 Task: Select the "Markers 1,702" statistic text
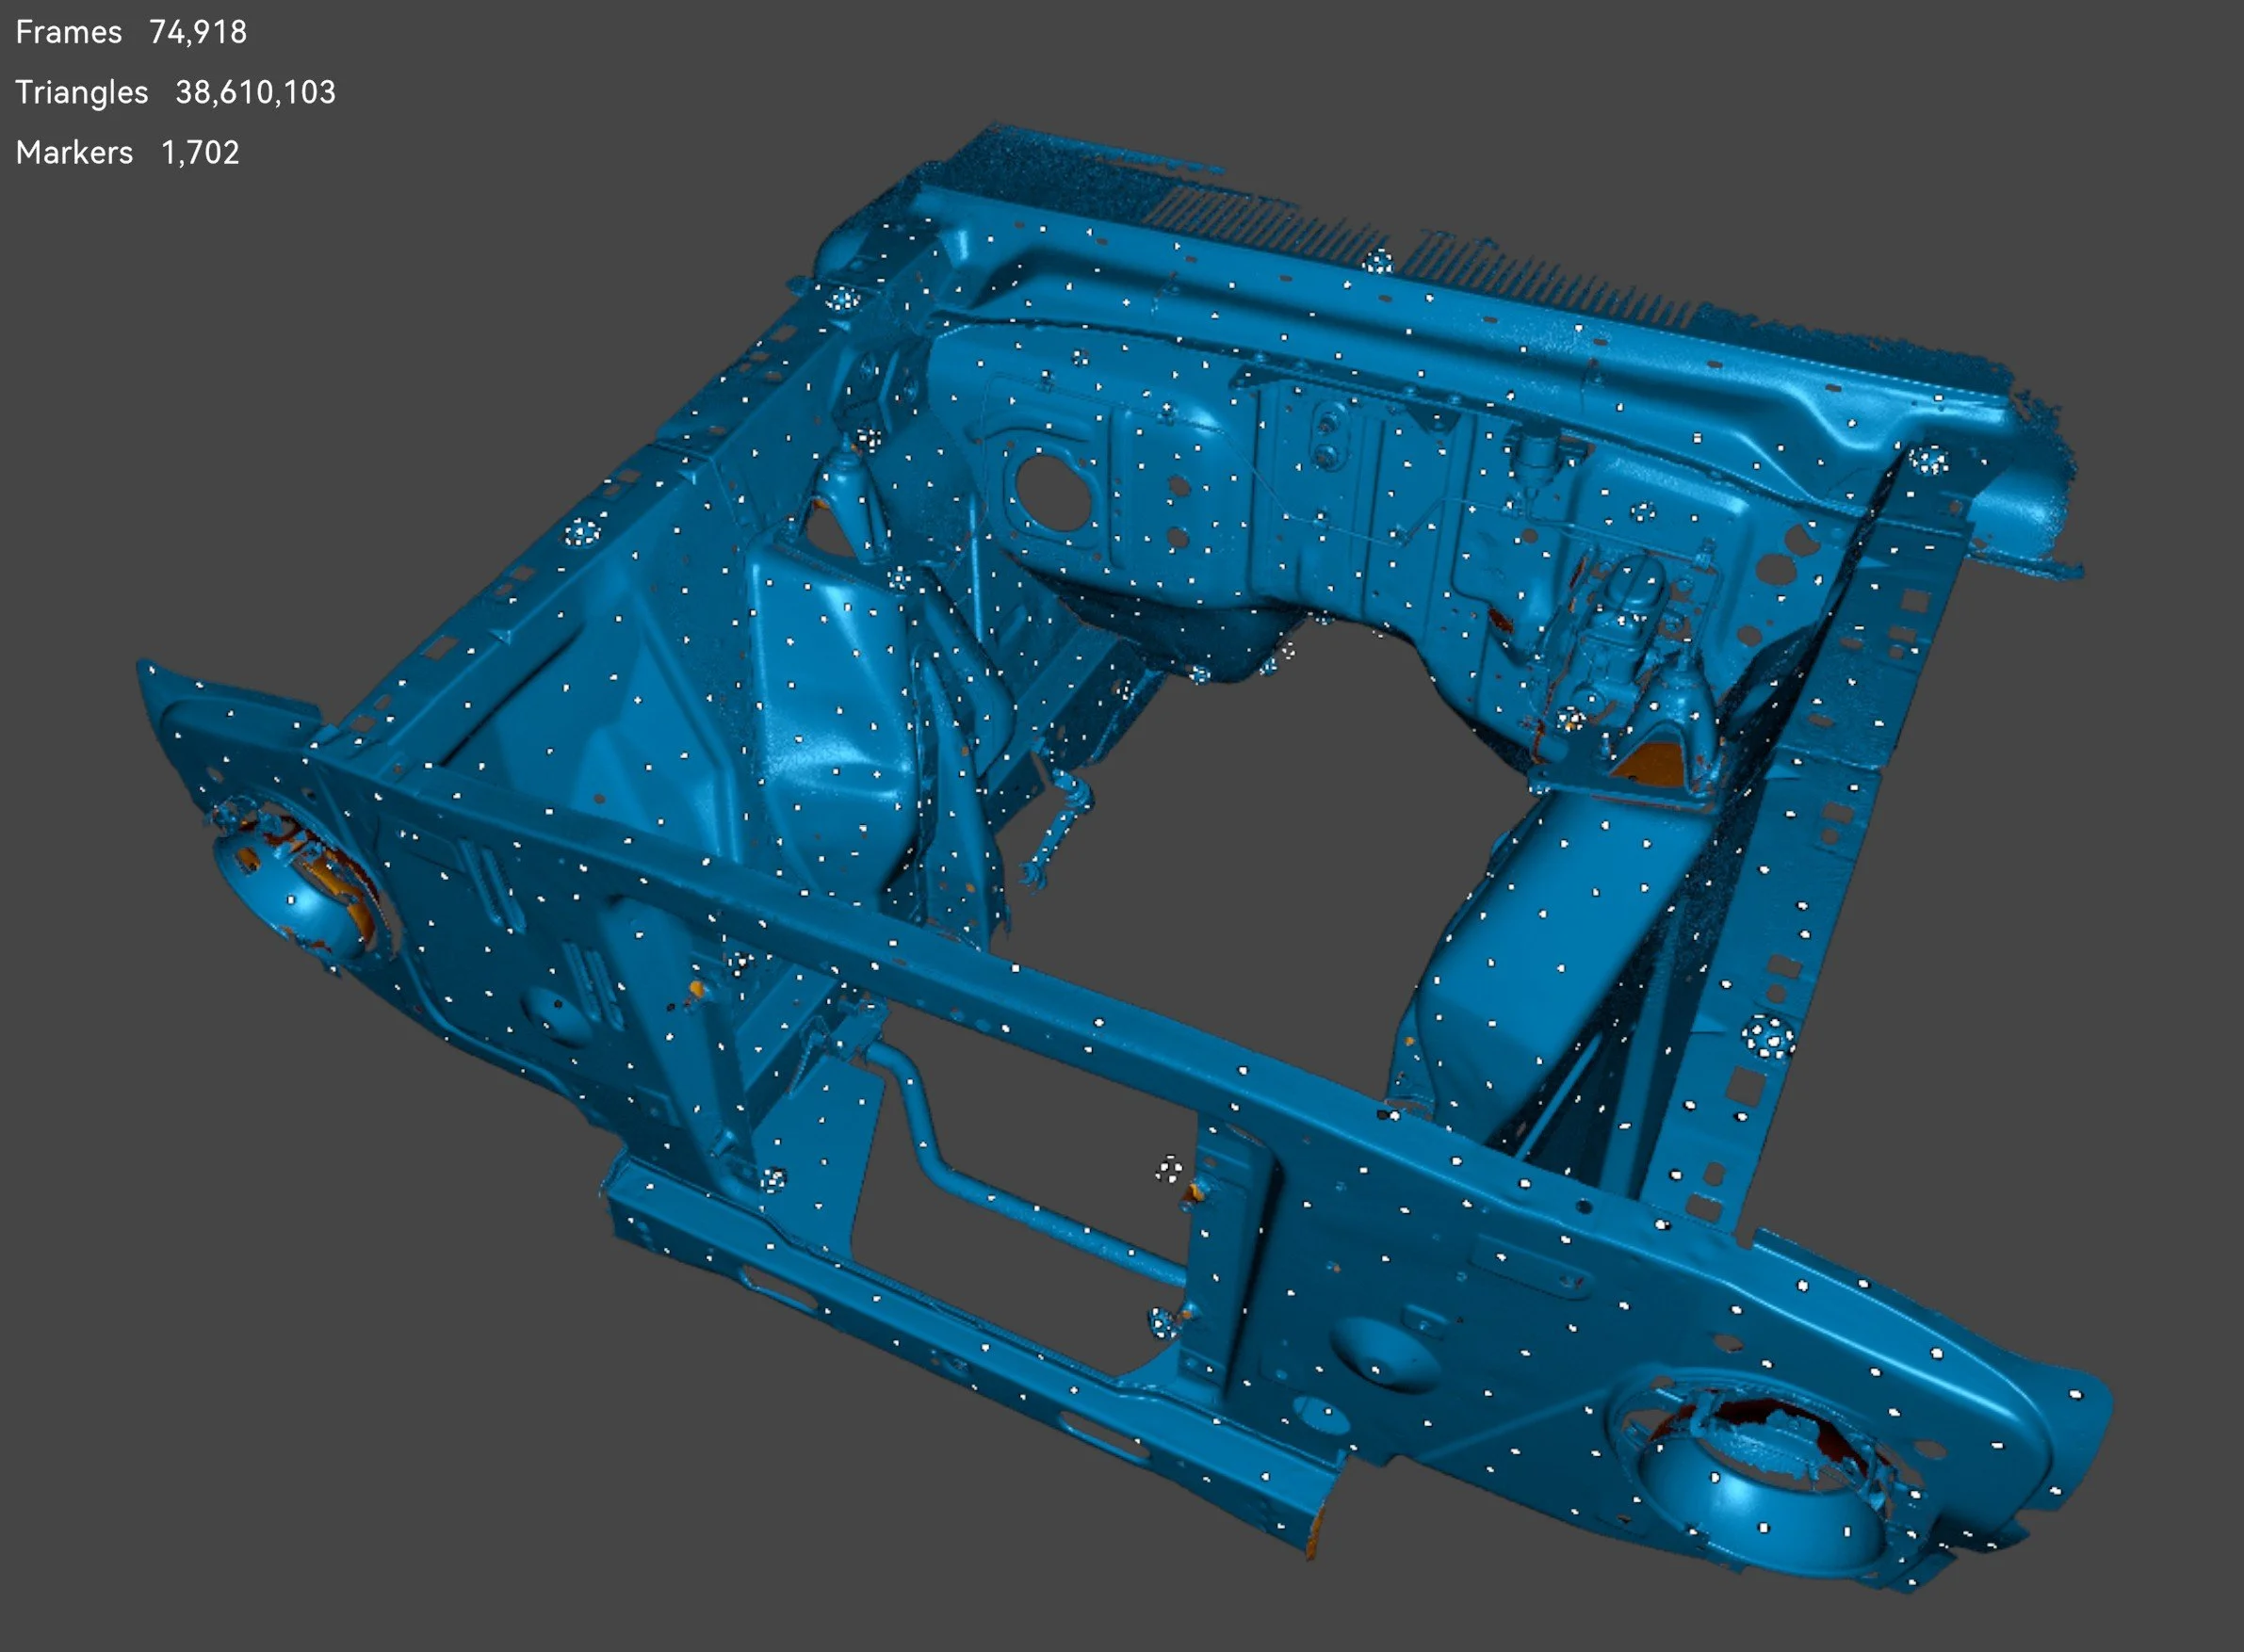pyautogui.click(x=128, y=152)
